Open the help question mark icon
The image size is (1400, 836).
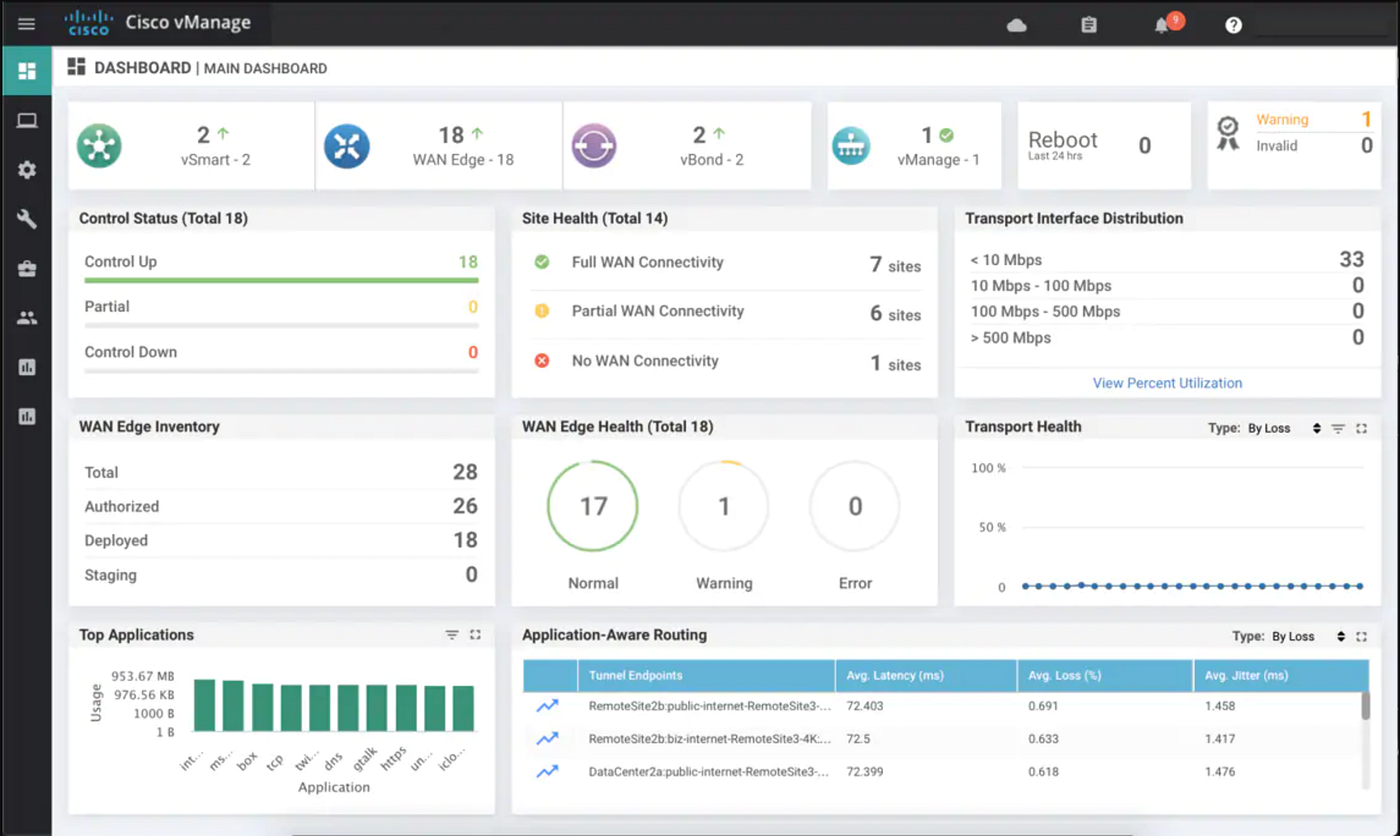(x=1234, y=25)
